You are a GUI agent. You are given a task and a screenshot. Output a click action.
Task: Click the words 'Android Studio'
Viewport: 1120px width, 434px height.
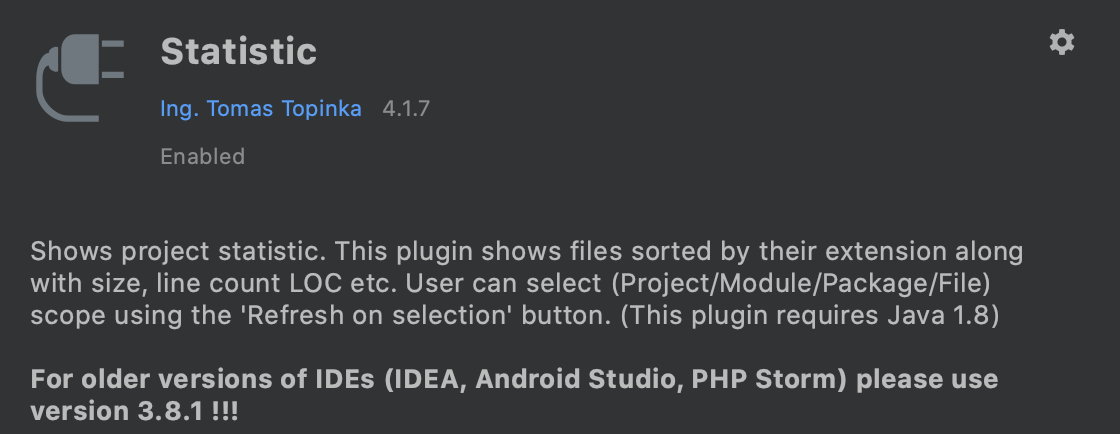coord(576,379)
